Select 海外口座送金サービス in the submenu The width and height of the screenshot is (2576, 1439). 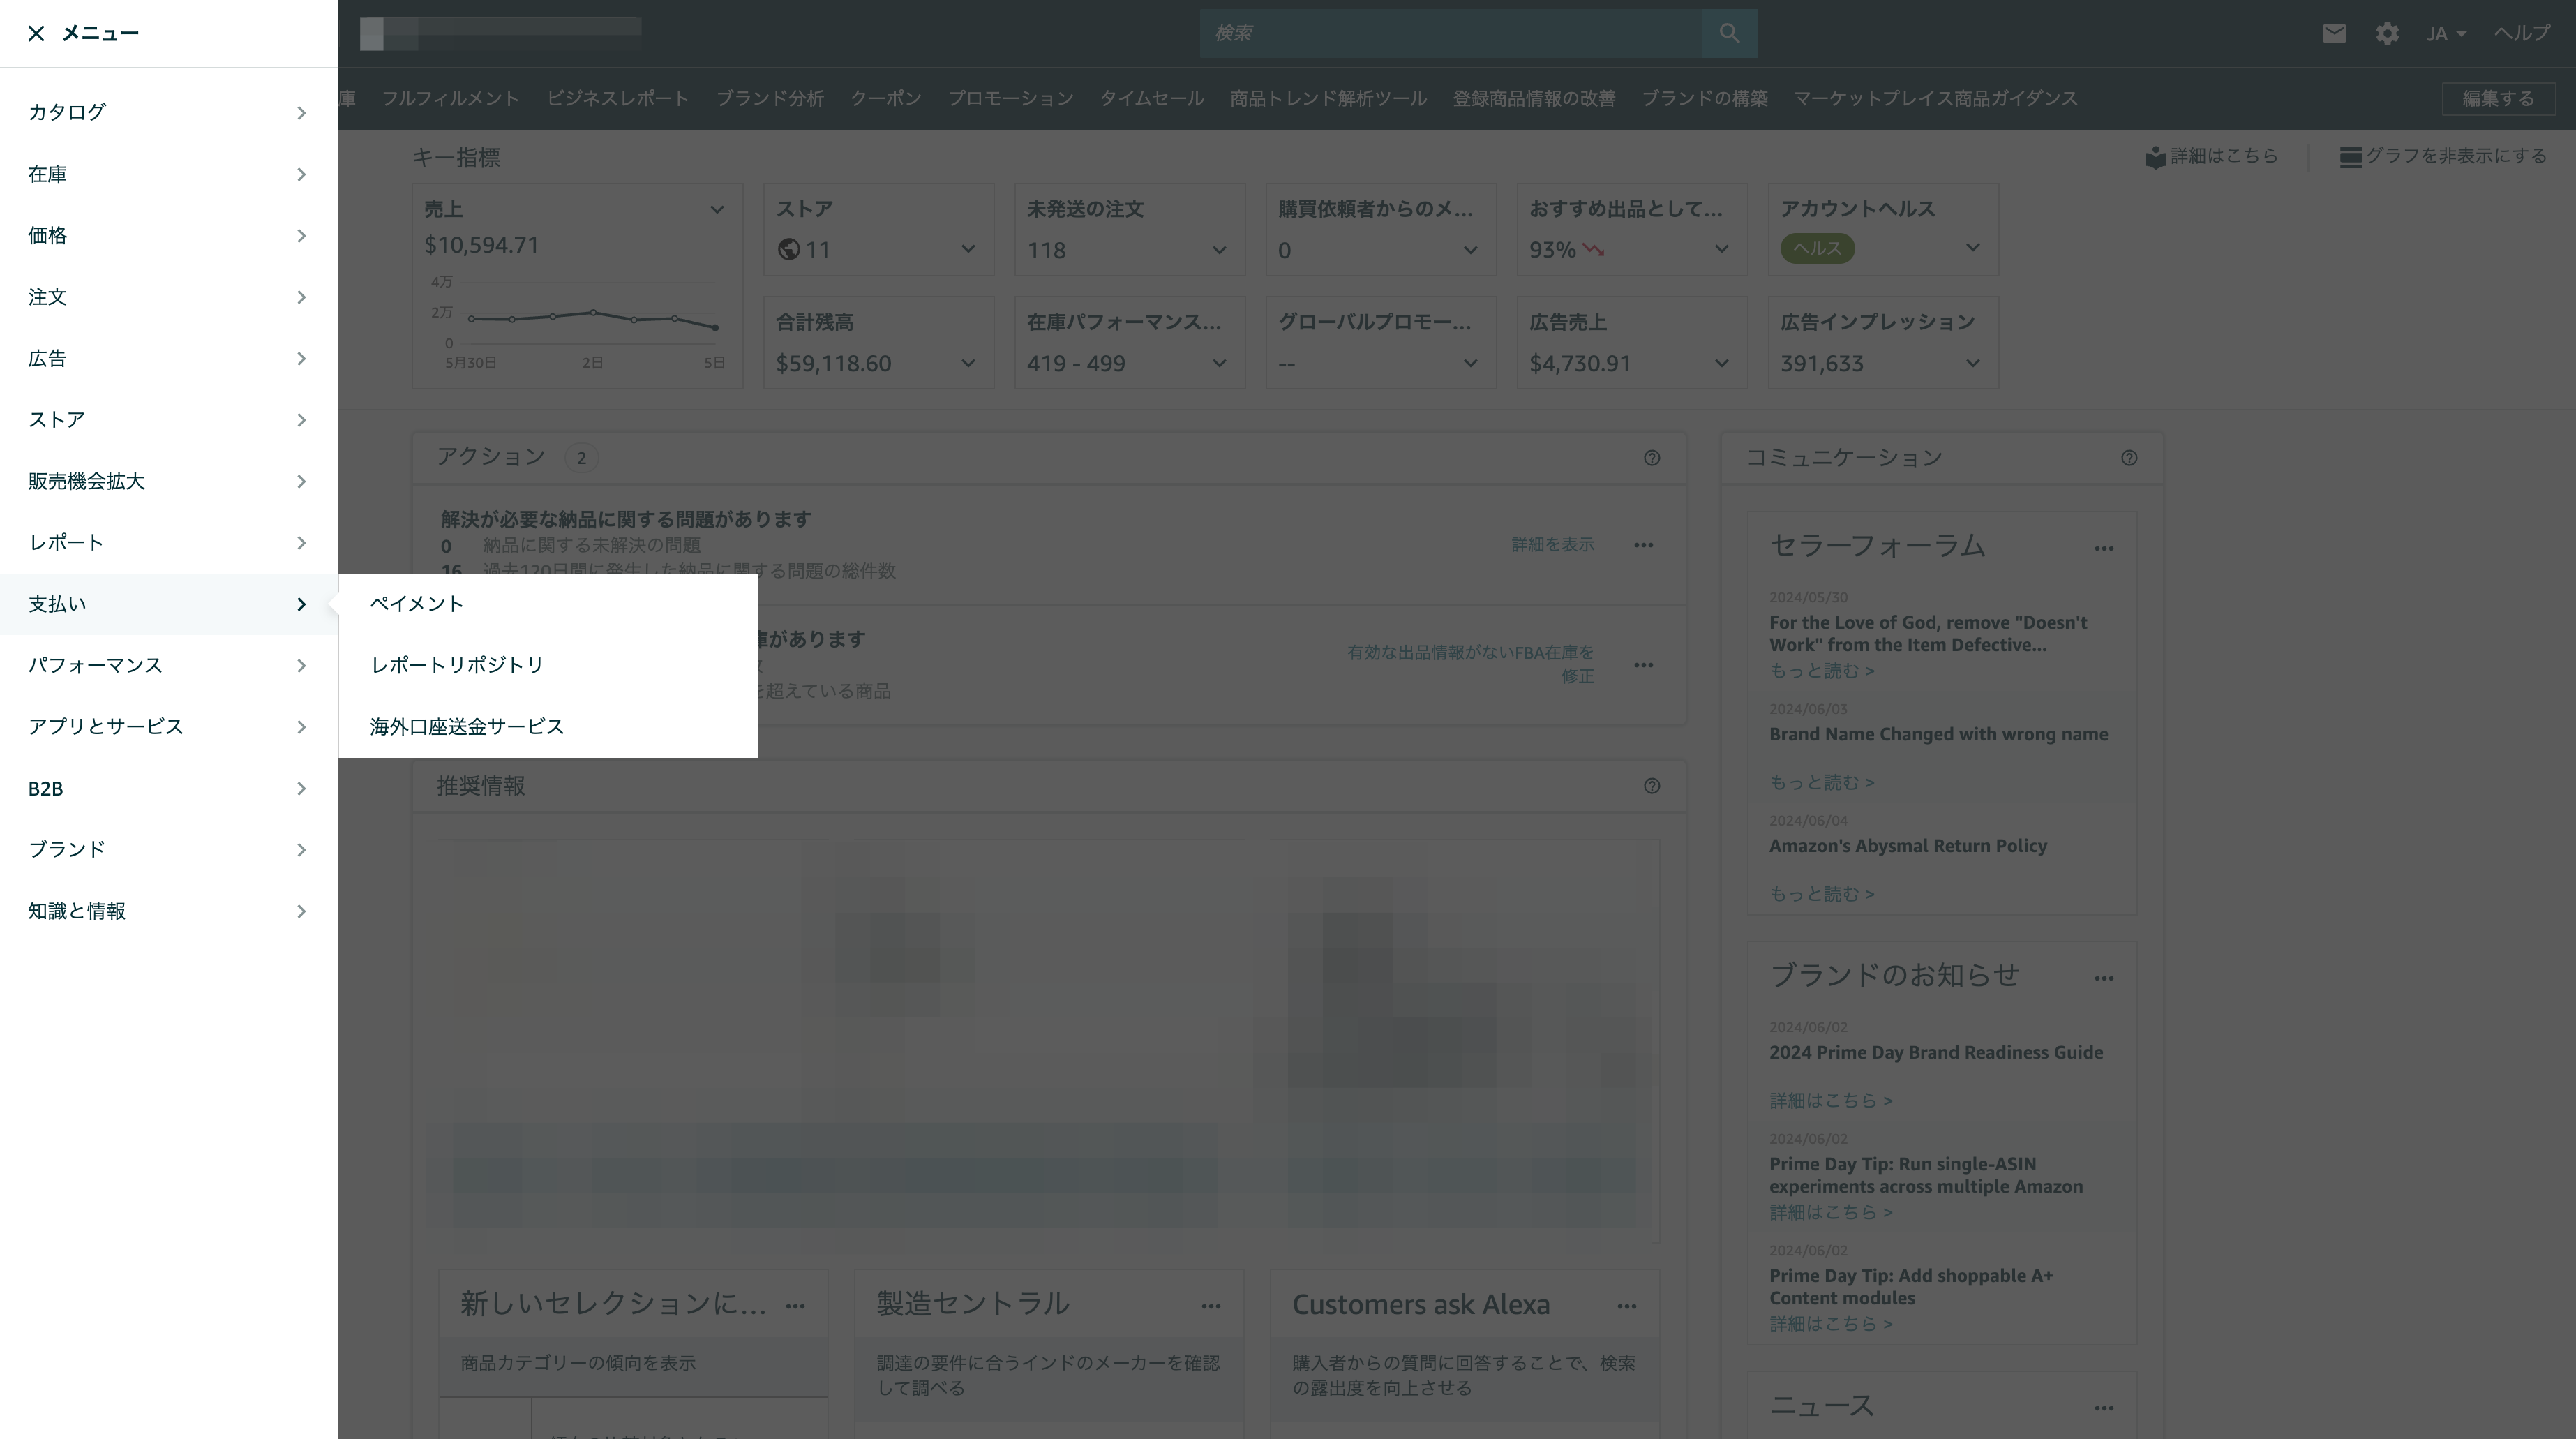point(547,727)
